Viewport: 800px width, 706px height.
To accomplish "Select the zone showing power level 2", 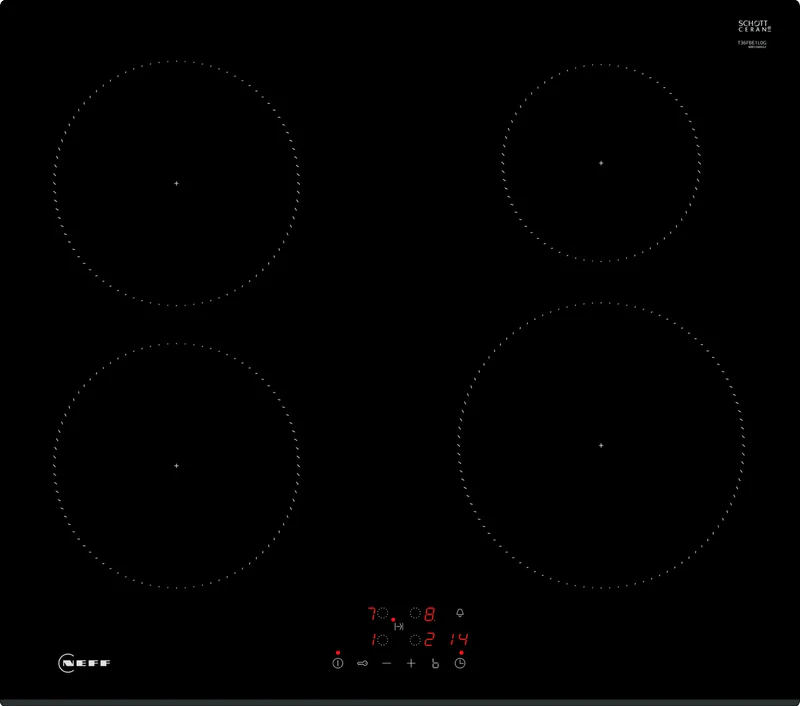I will point(429,639).
